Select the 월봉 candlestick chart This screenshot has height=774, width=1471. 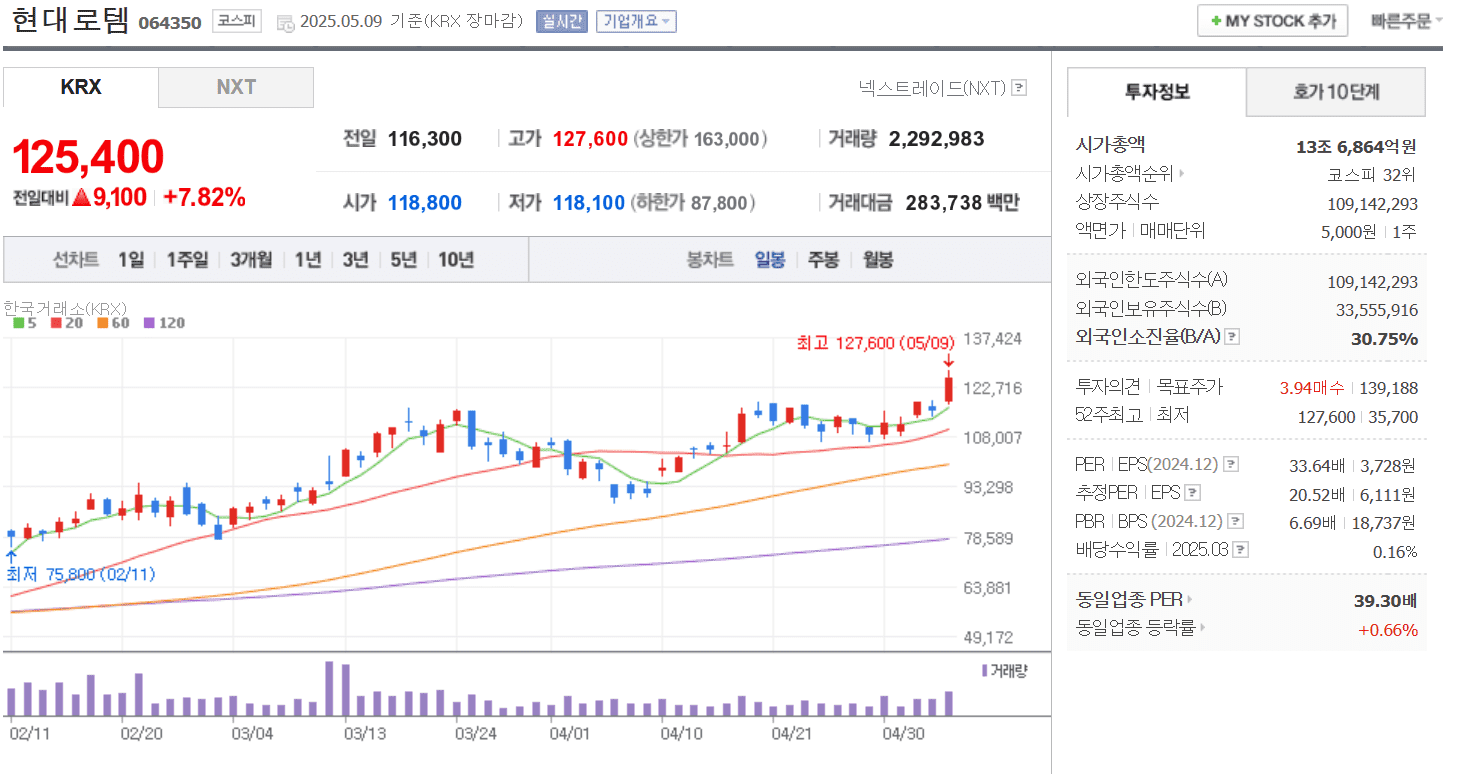tap(878, 260)
